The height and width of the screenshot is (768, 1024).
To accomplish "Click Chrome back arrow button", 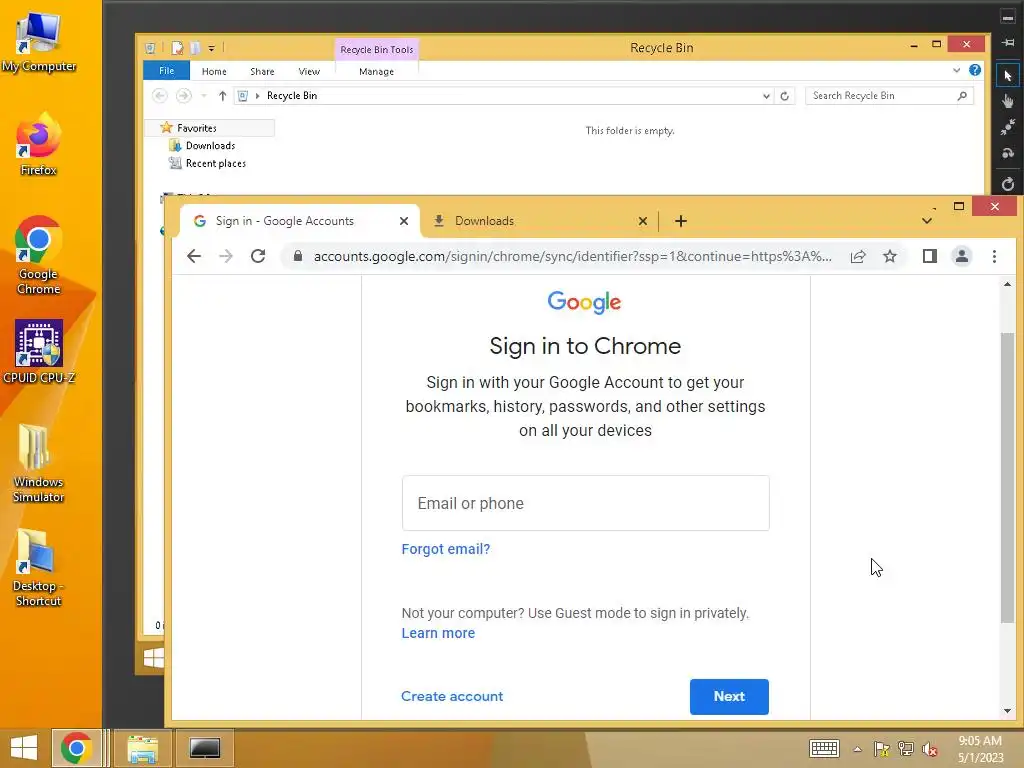I will pyautogui.click(x=194, y=256).
